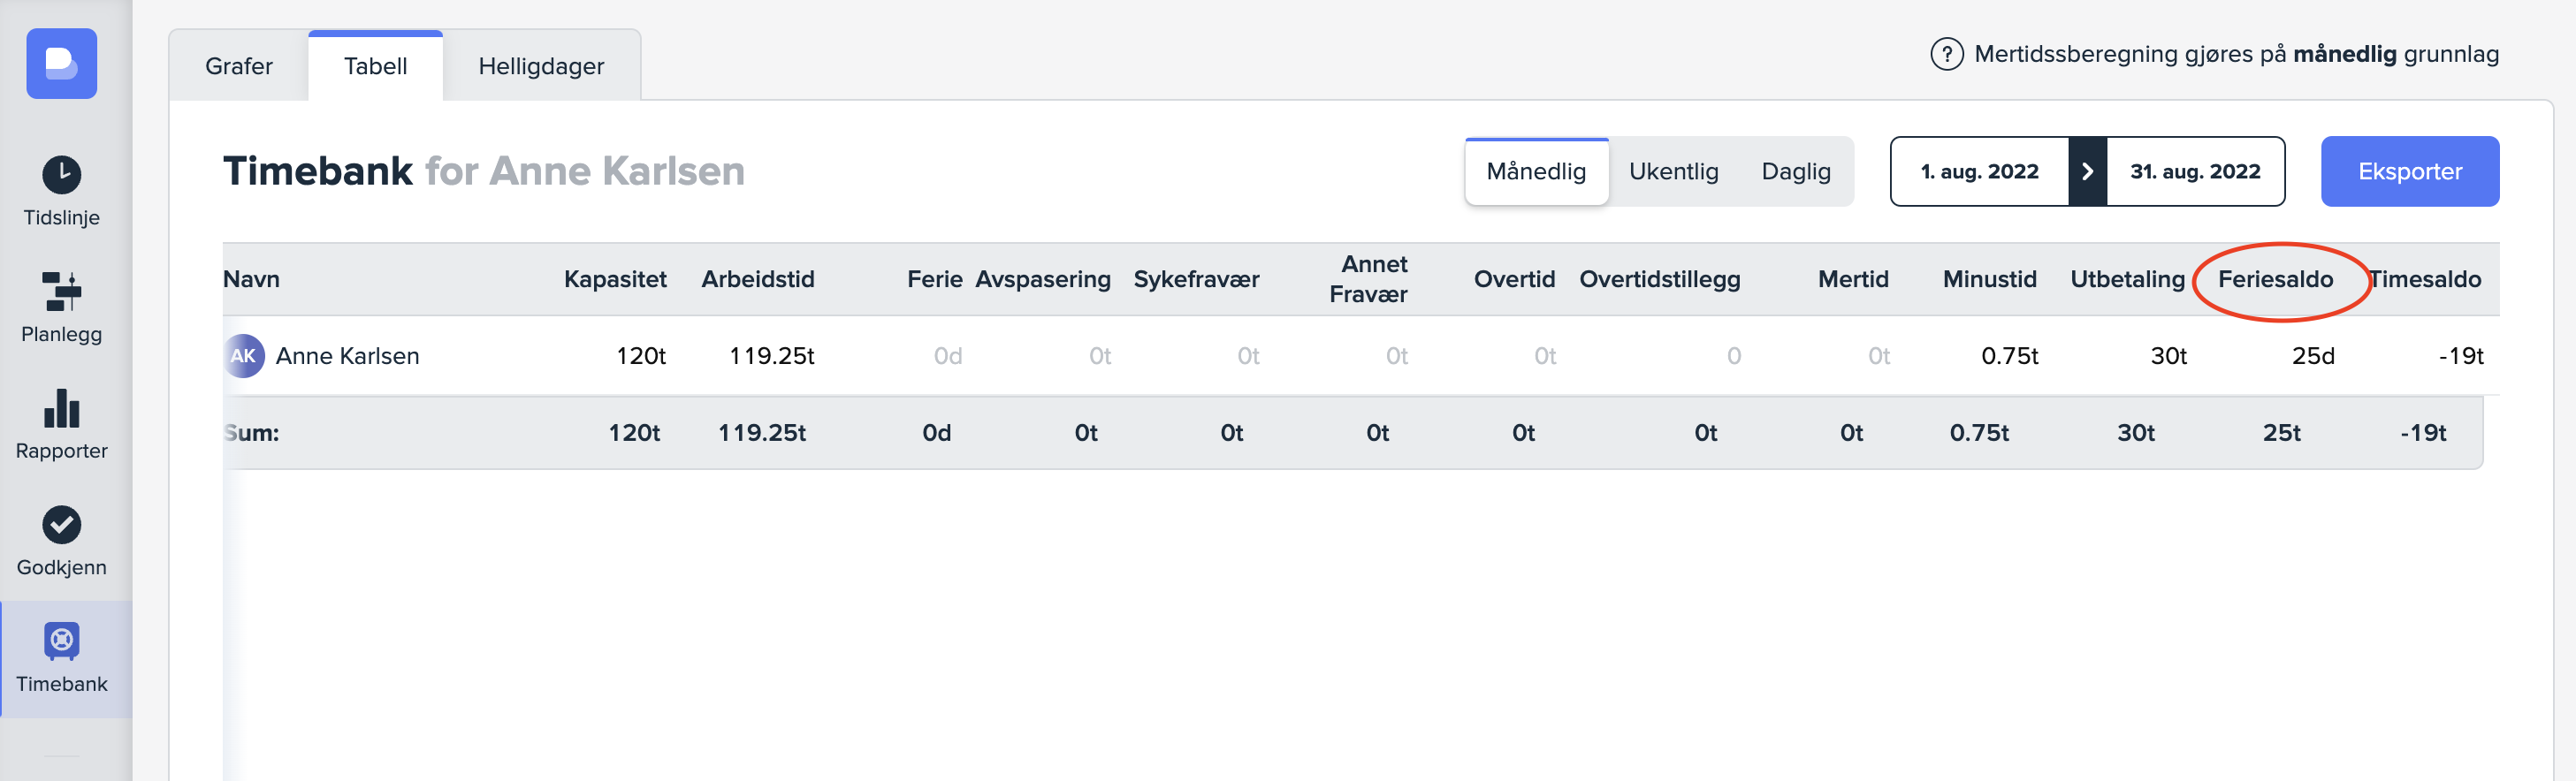Open the Tidslinje clock icon
Screen dimensions: 2576x781
point(62,175)
